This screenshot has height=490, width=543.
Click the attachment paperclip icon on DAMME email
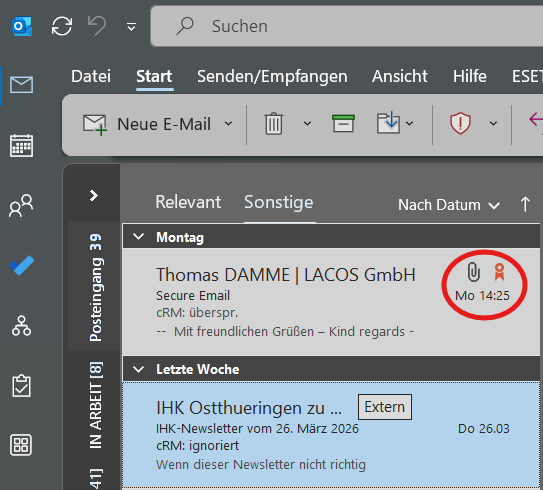click(473, 272)
